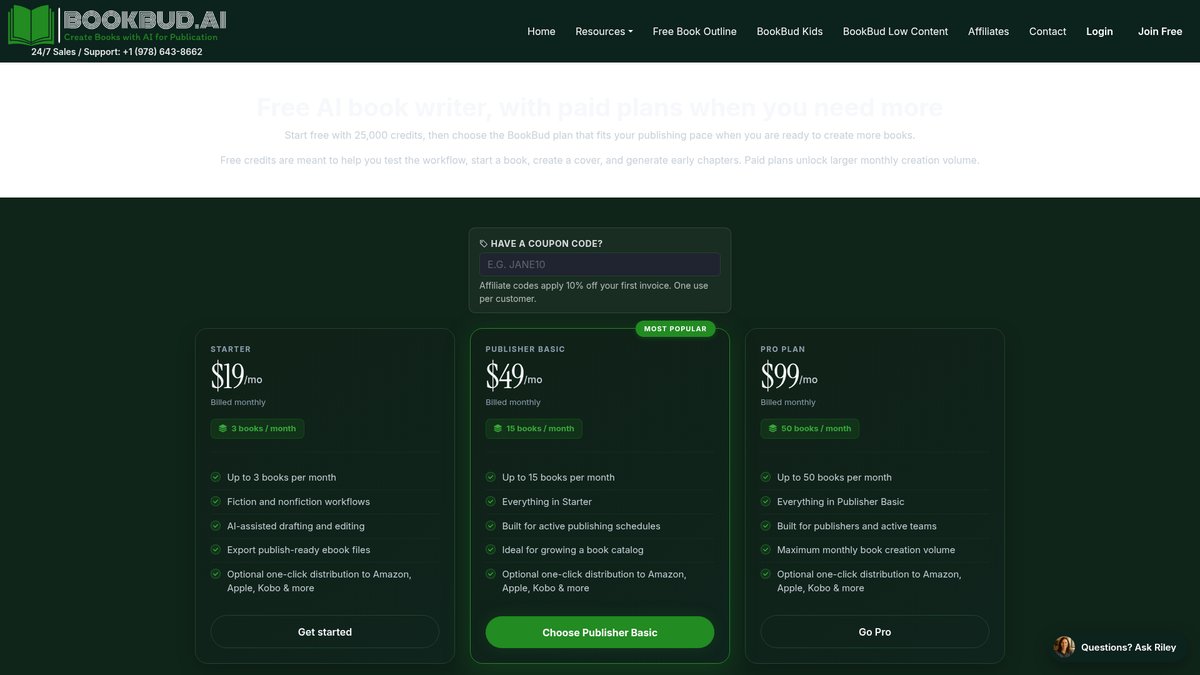Click the Go Pro button
Viewport: 1200px width, 675px height.
pos(875,632)
